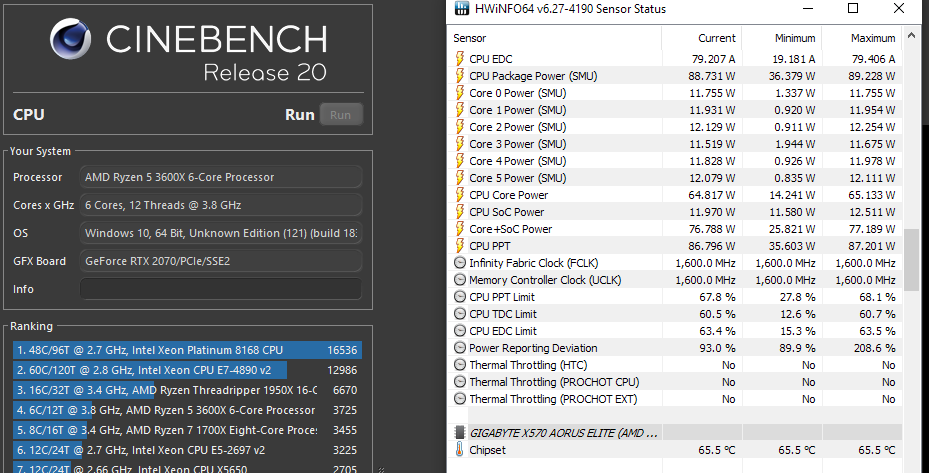Select the Intel Xeon E7-4890 v2 ranking entry
Image resolution: width=929 pixels, height=473 pixels.
click(x=187, y=370)
